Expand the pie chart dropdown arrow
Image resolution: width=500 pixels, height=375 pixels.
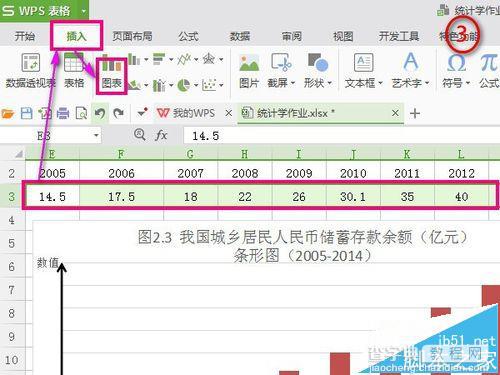pyautogui.click(x=196, y=85)
